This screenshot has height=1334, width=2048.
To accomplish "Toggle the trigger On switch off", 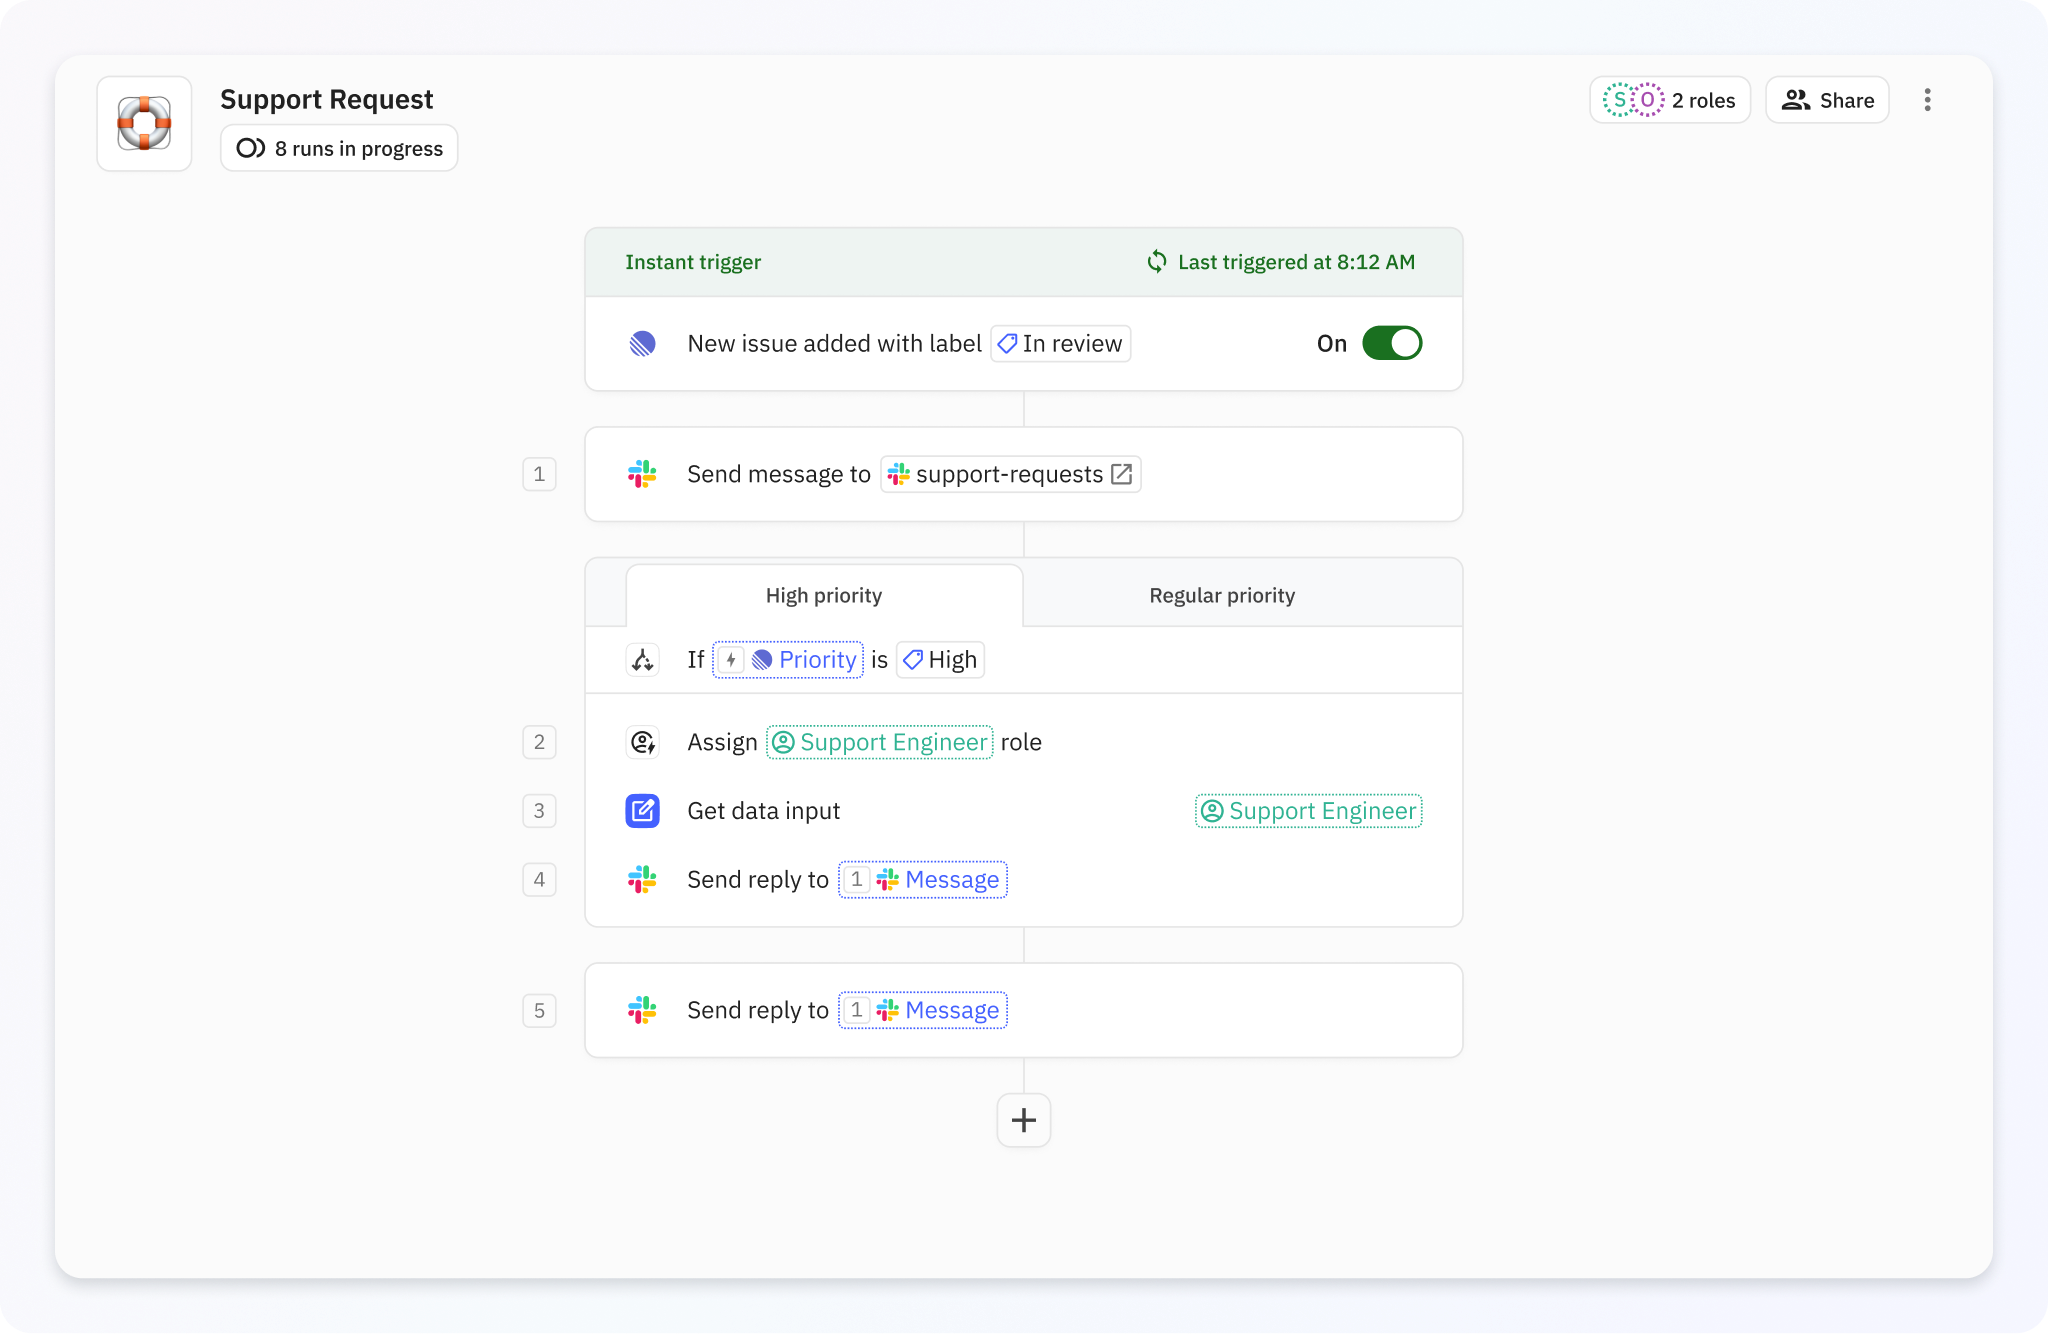I will 1392,343.
